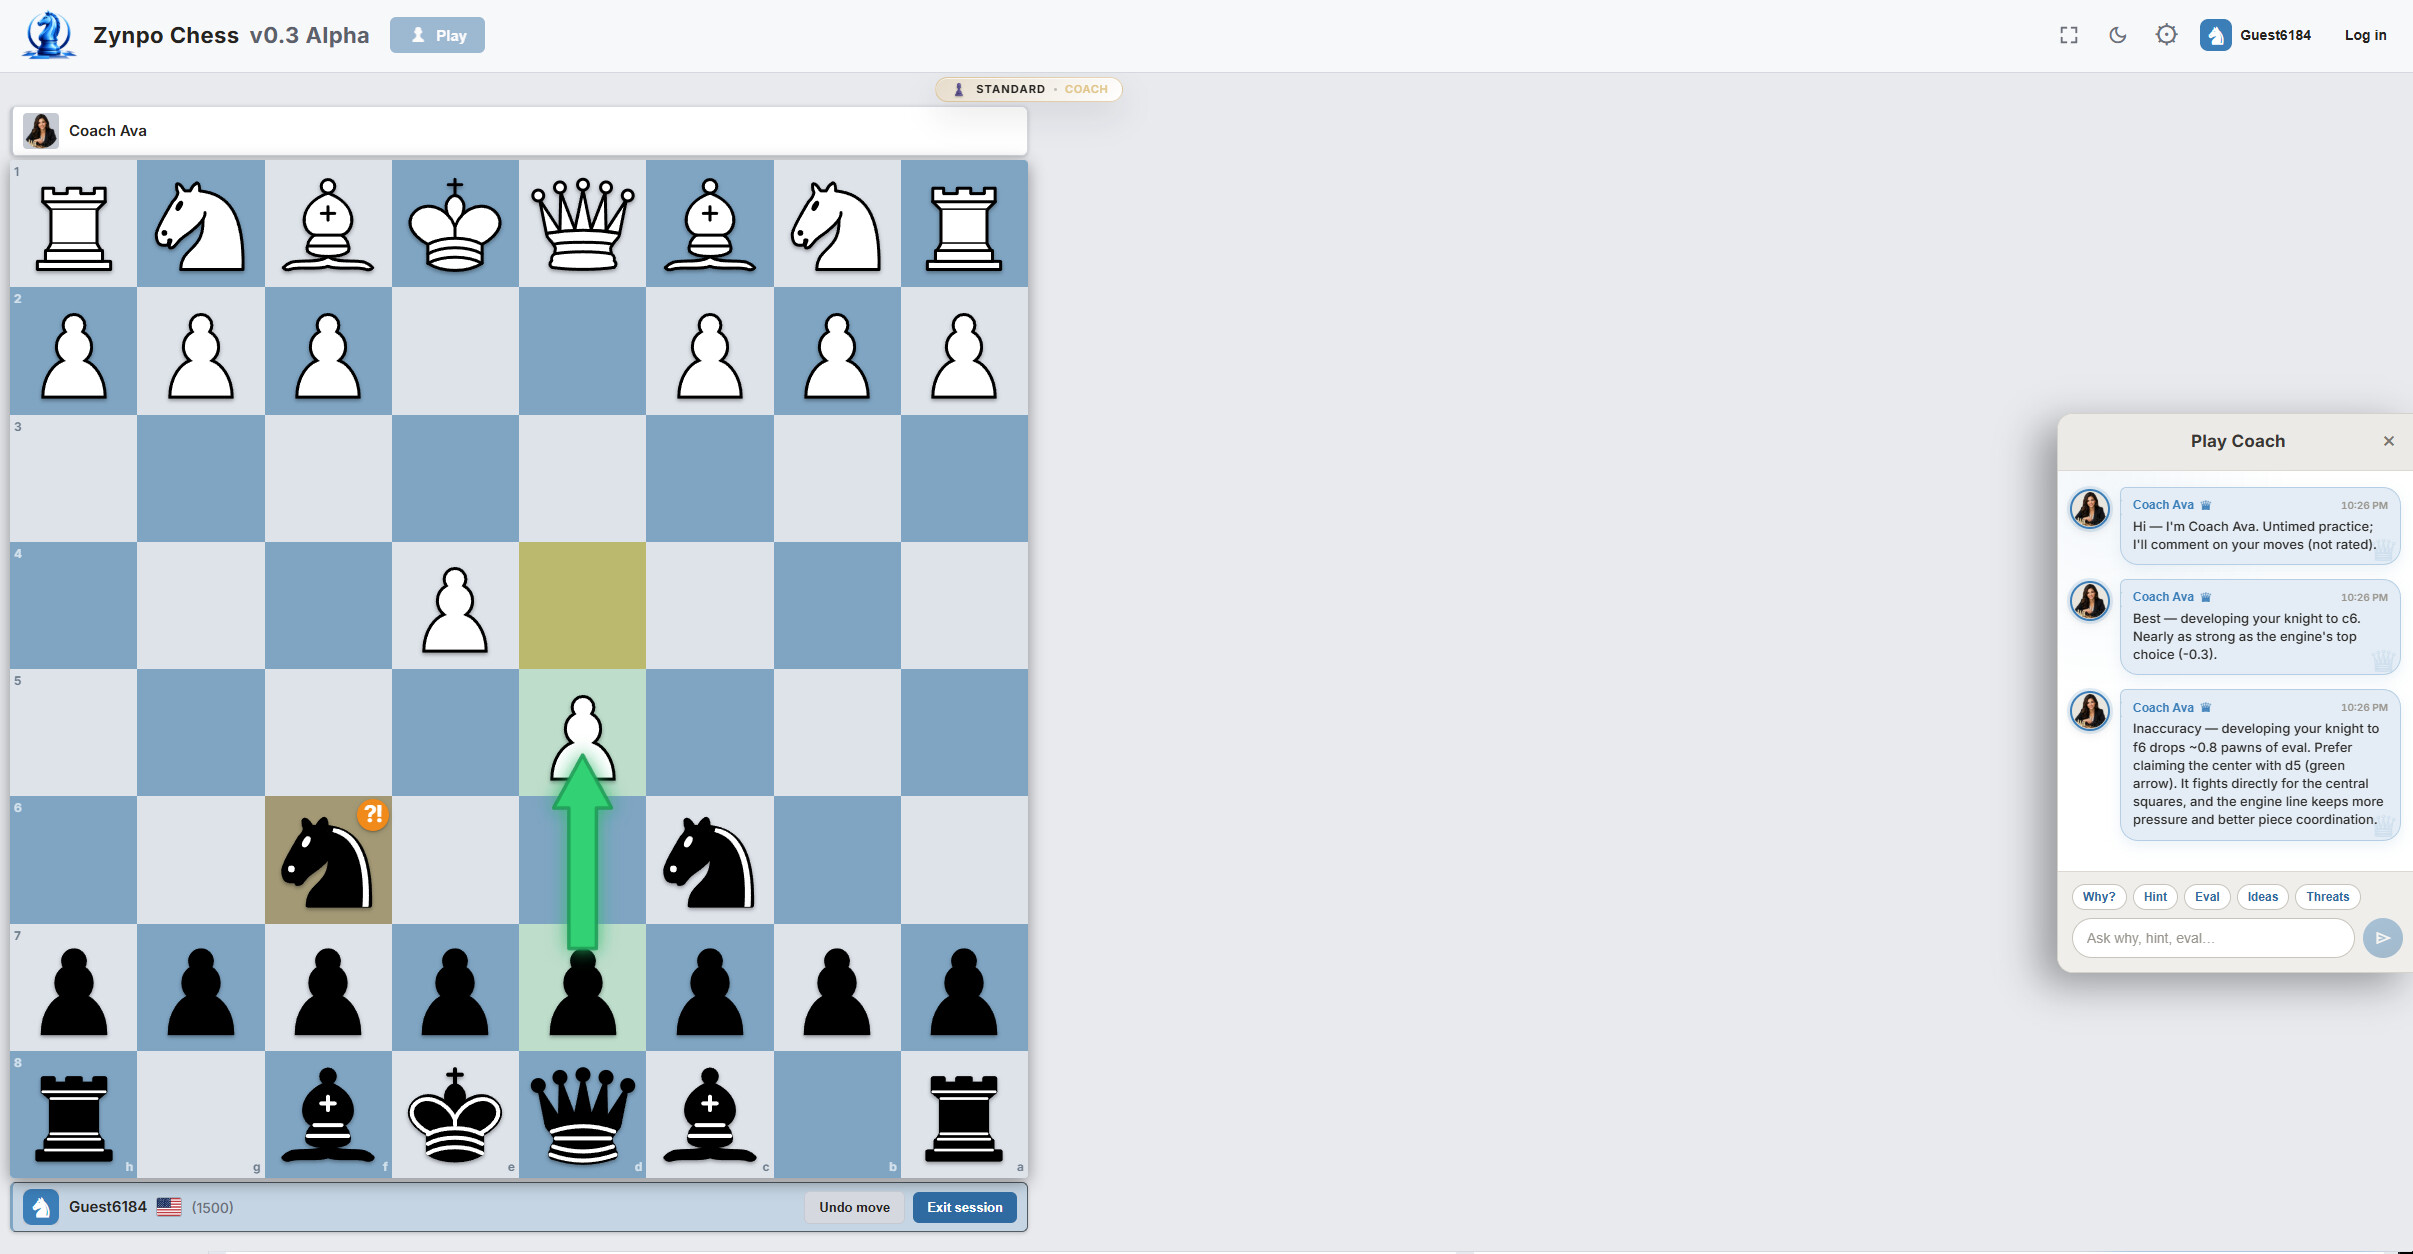Viewport: 2413px width, 1254px height.
Task: Focus the 'Ask why, hint, eval' input
Action: pyautogui.click(x=2213, y=938)
